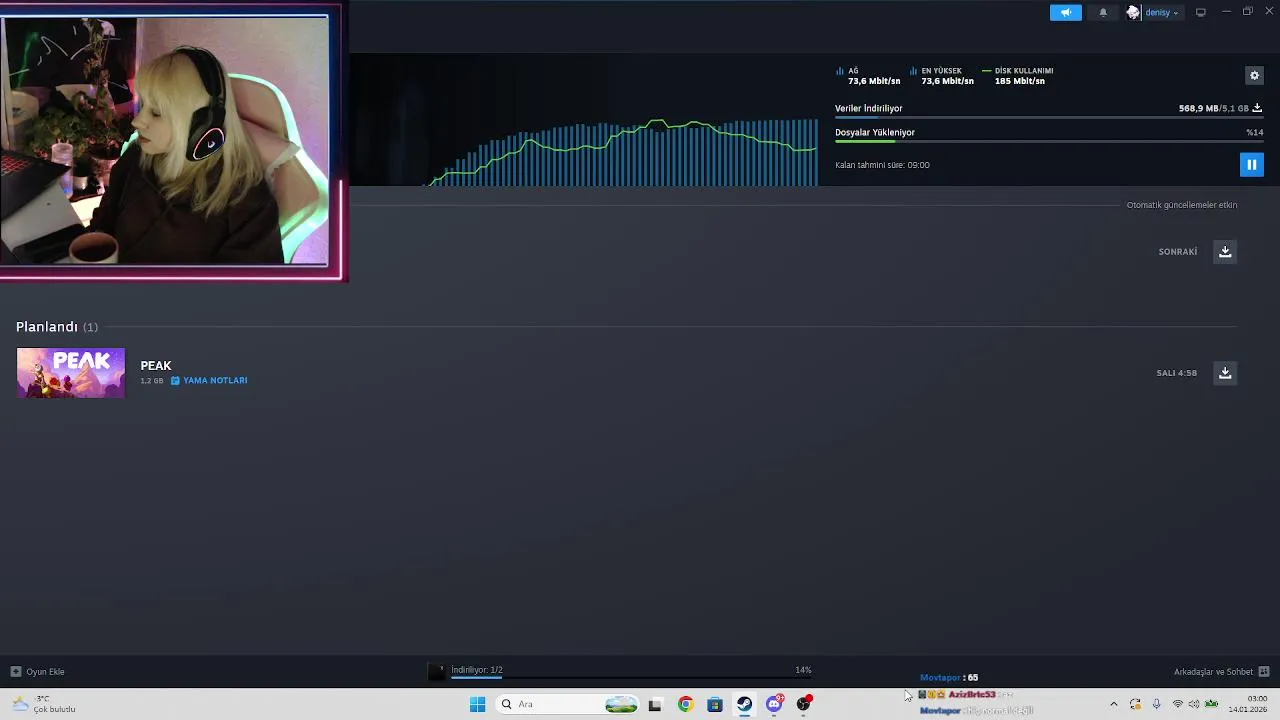
Task: Expand the system tray hidden icons chevron
Action: point(1114,704)
